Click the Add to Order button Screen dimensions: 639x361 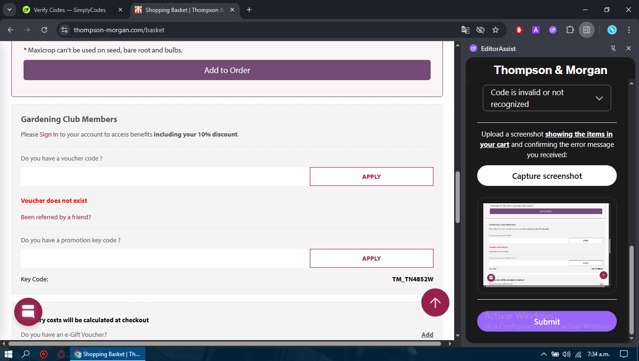point(227,70)
